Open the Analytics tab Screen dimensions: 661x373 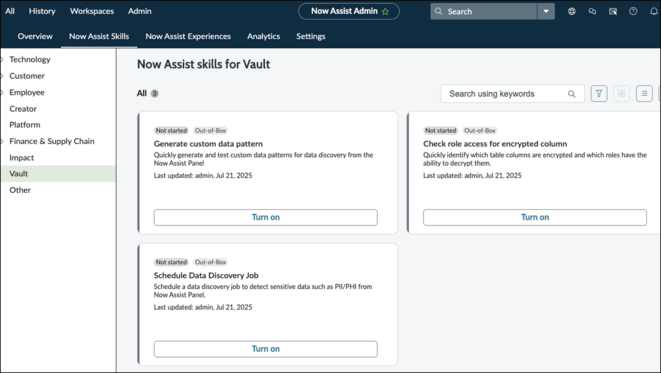(263, 36)
